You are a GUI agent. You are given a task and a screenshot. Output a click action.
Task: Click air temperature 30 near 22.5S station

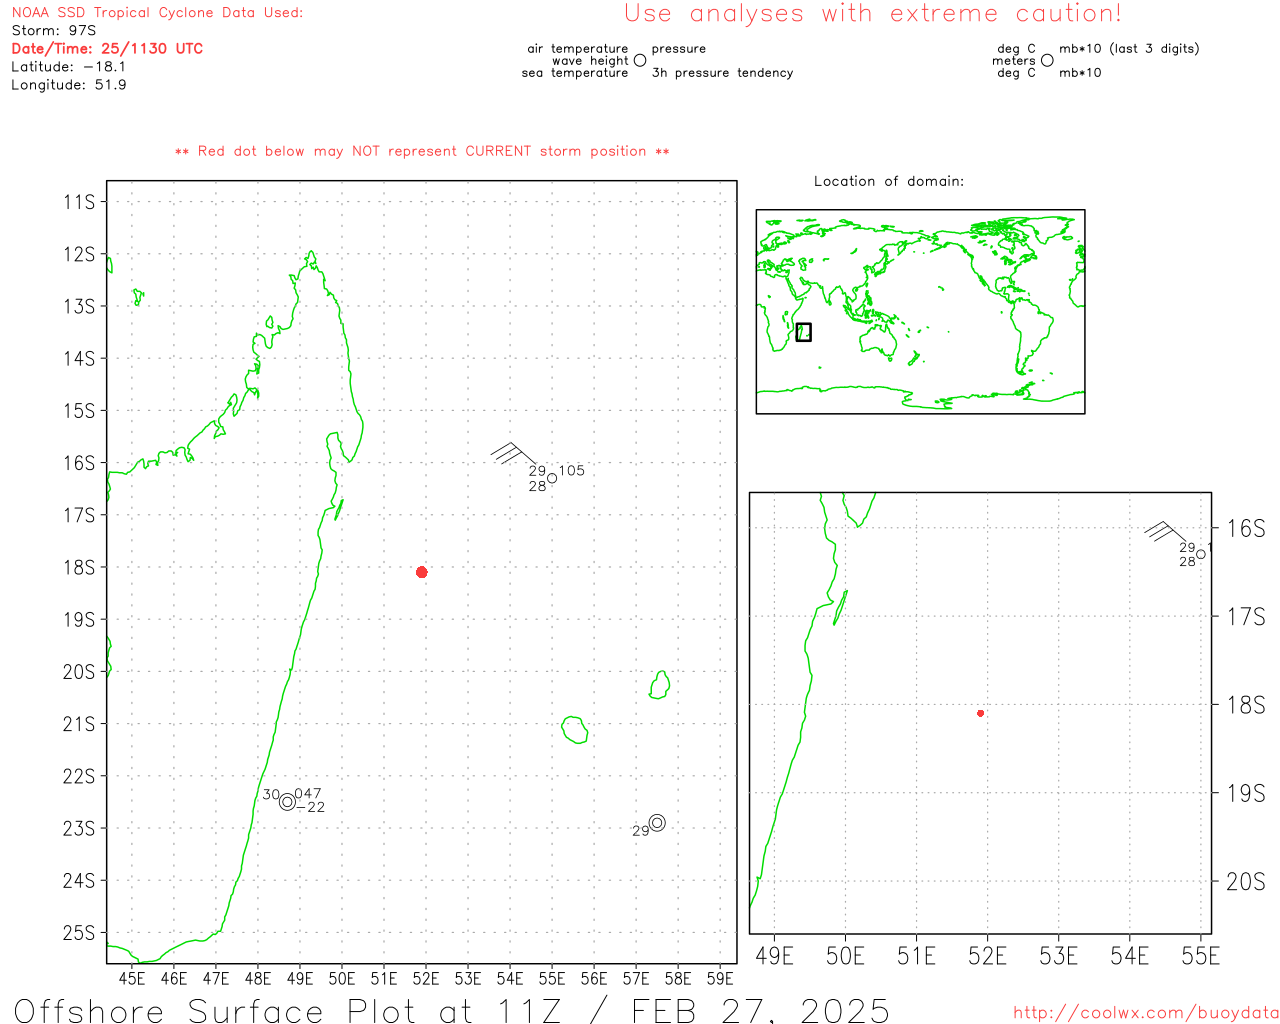[x=271, y=794]
